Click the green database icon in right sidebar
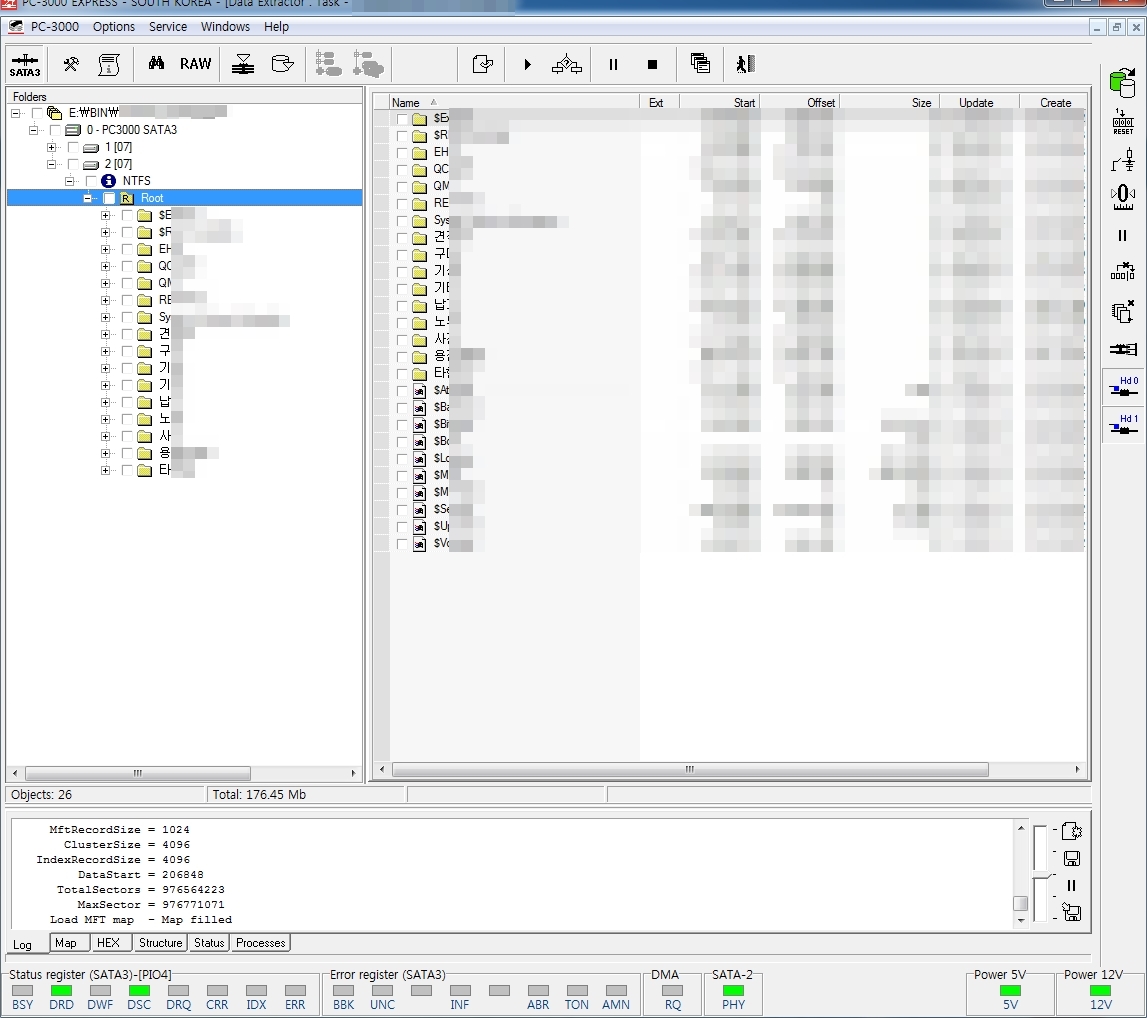 [x=1123, y=82]
